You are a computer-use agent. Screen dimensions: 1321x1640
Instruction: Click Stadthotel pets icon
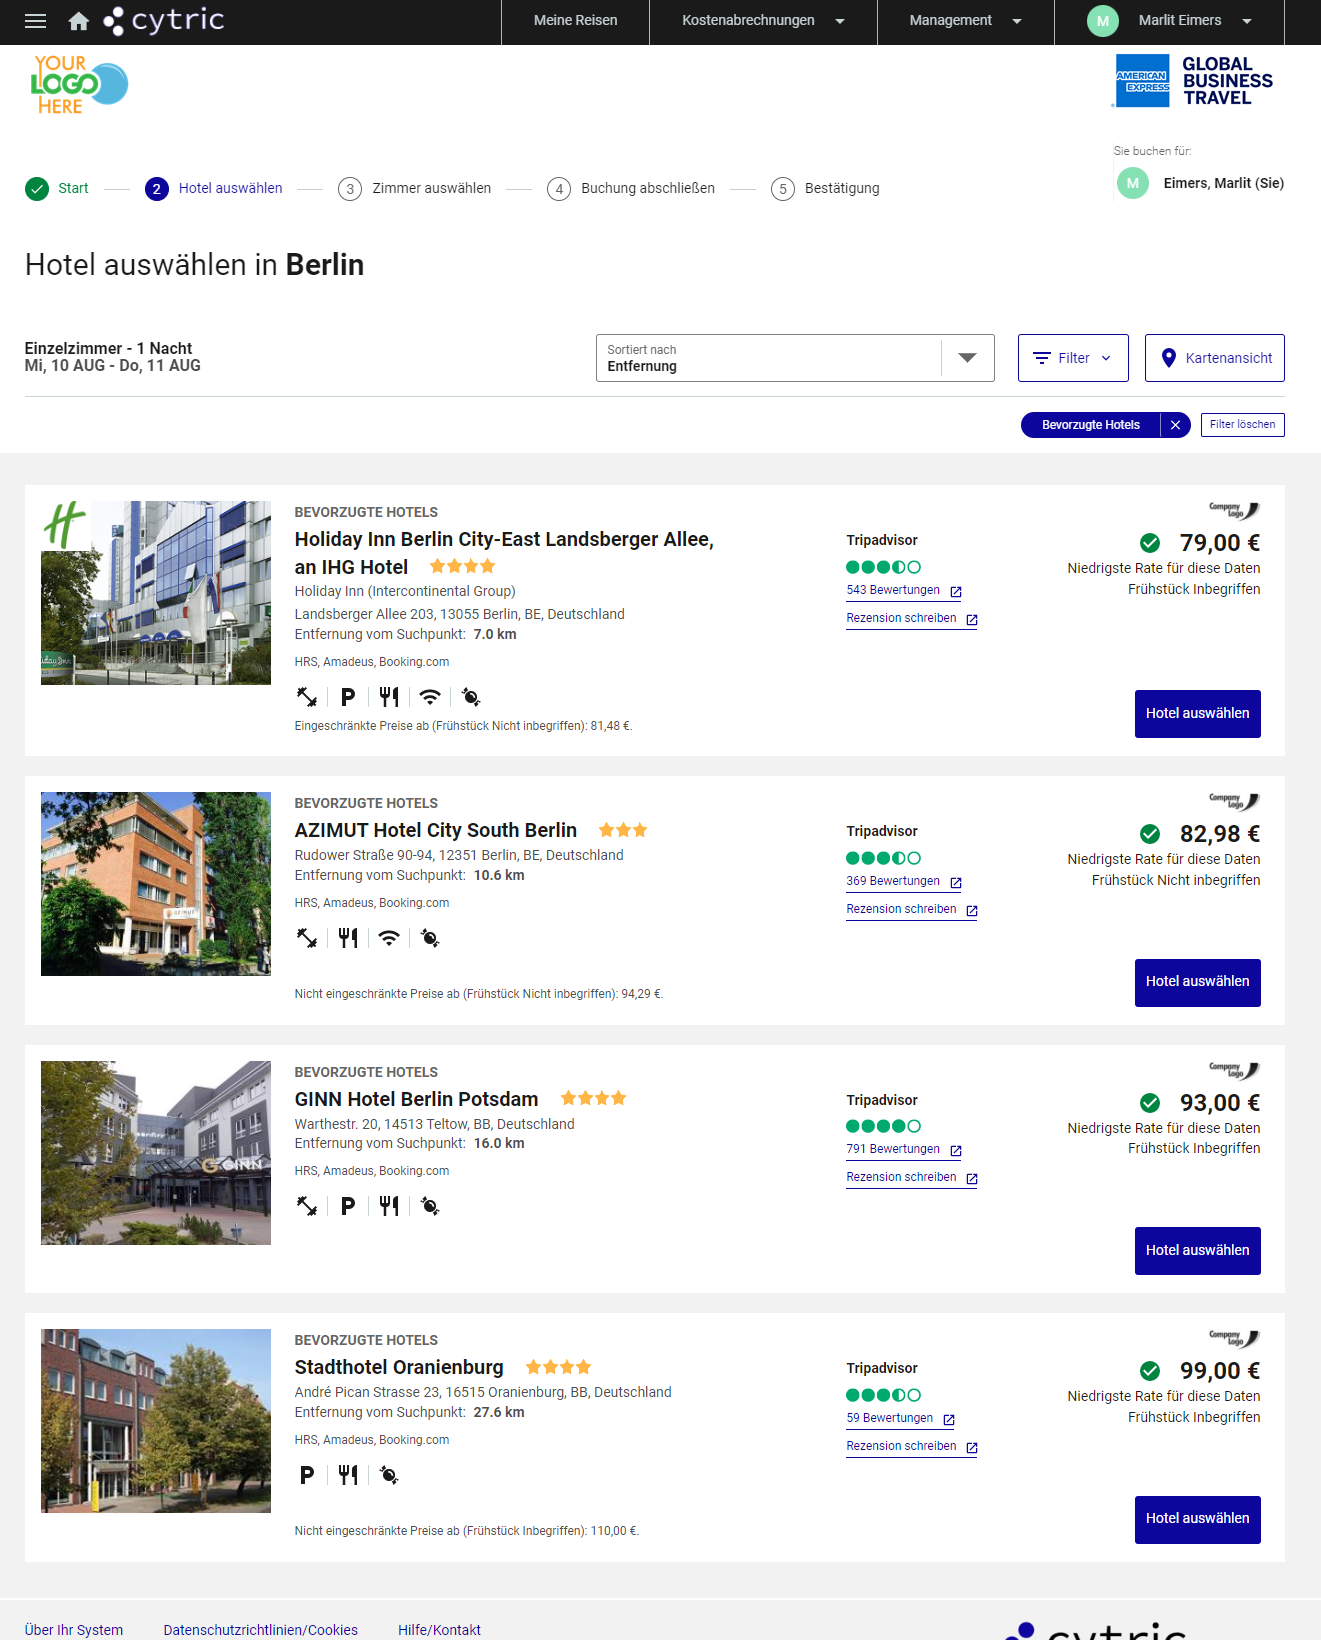tap(389, 1475)
